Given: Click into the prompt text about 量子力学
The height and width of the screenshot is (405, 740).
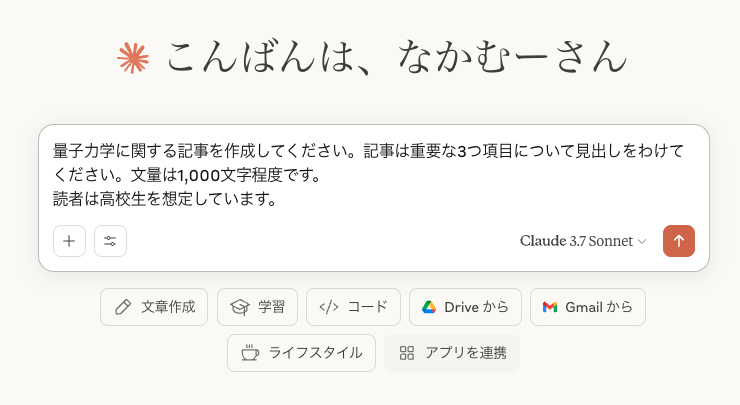Looking at the screenshot, I should [368, 175].
